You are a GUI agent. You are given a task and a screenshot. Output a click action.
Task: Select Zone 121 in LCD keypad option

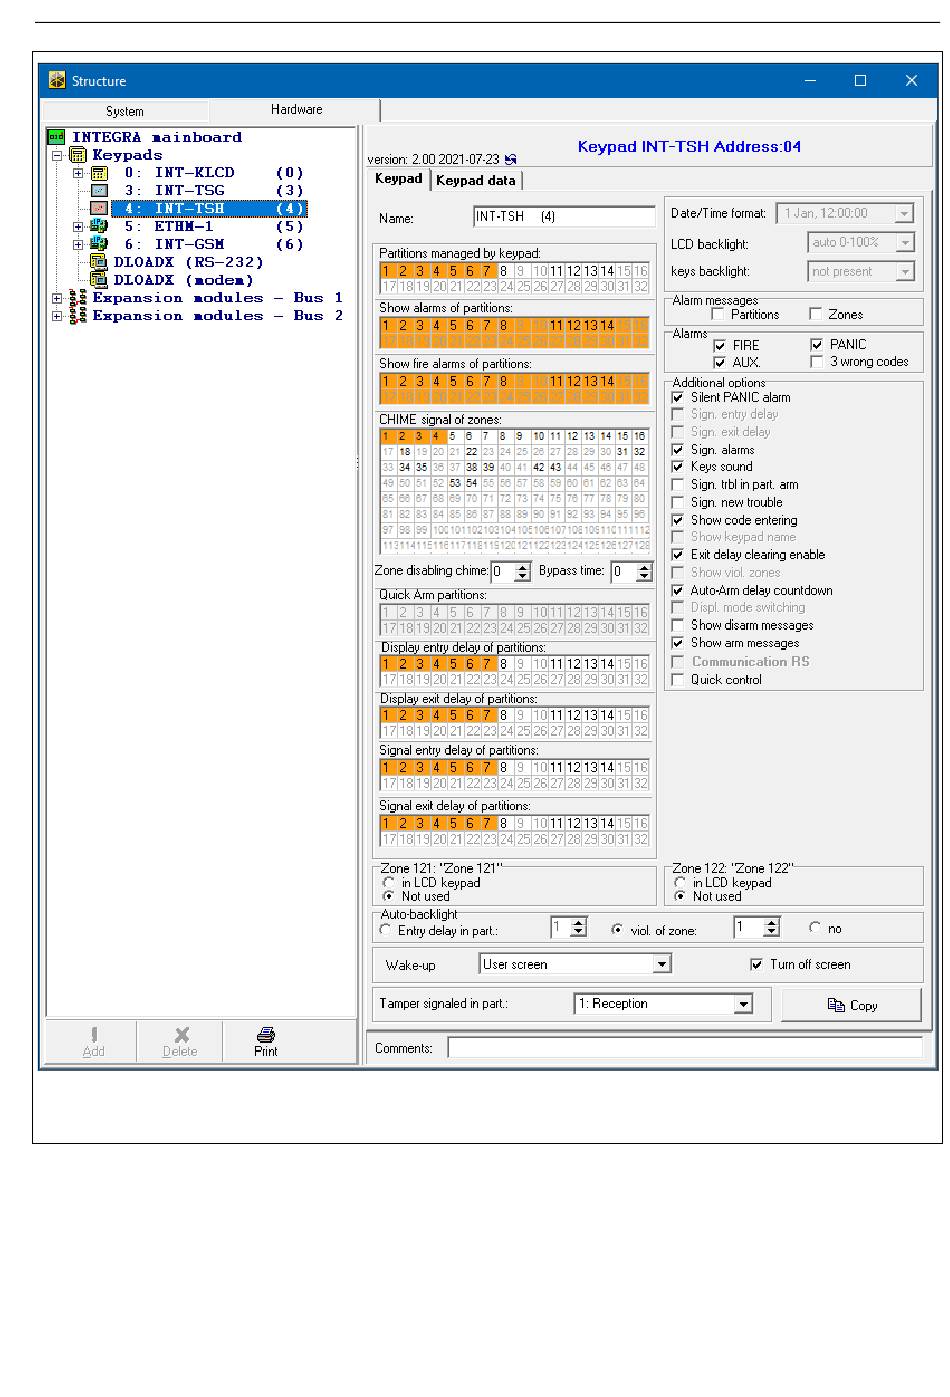[388, 883]
